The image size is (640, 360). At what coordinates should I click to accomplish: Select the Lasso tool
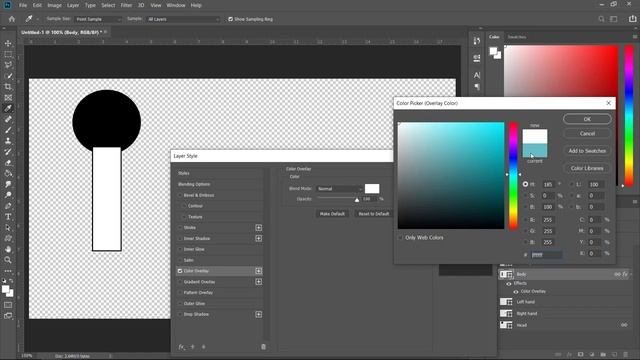pyautogui.click(x=8, y=65)
